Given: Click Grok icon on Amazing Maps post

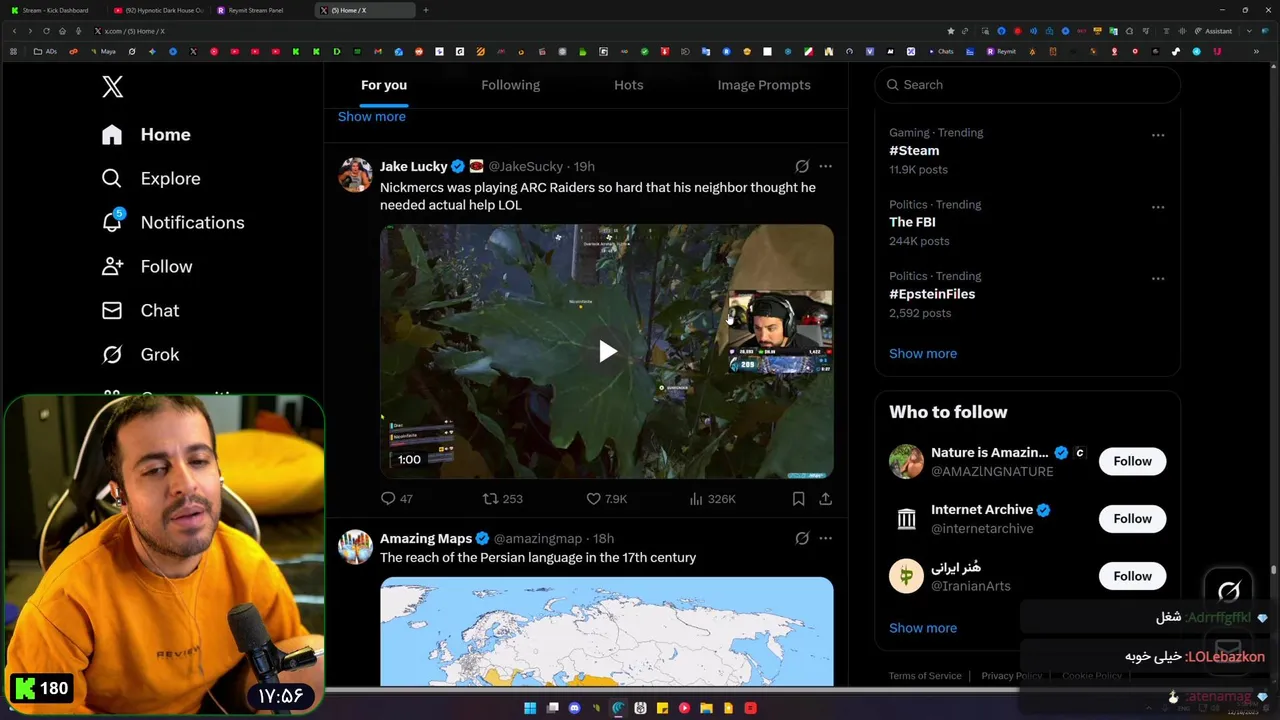Looking at the screenshot, I should click(x=802, y=538).
